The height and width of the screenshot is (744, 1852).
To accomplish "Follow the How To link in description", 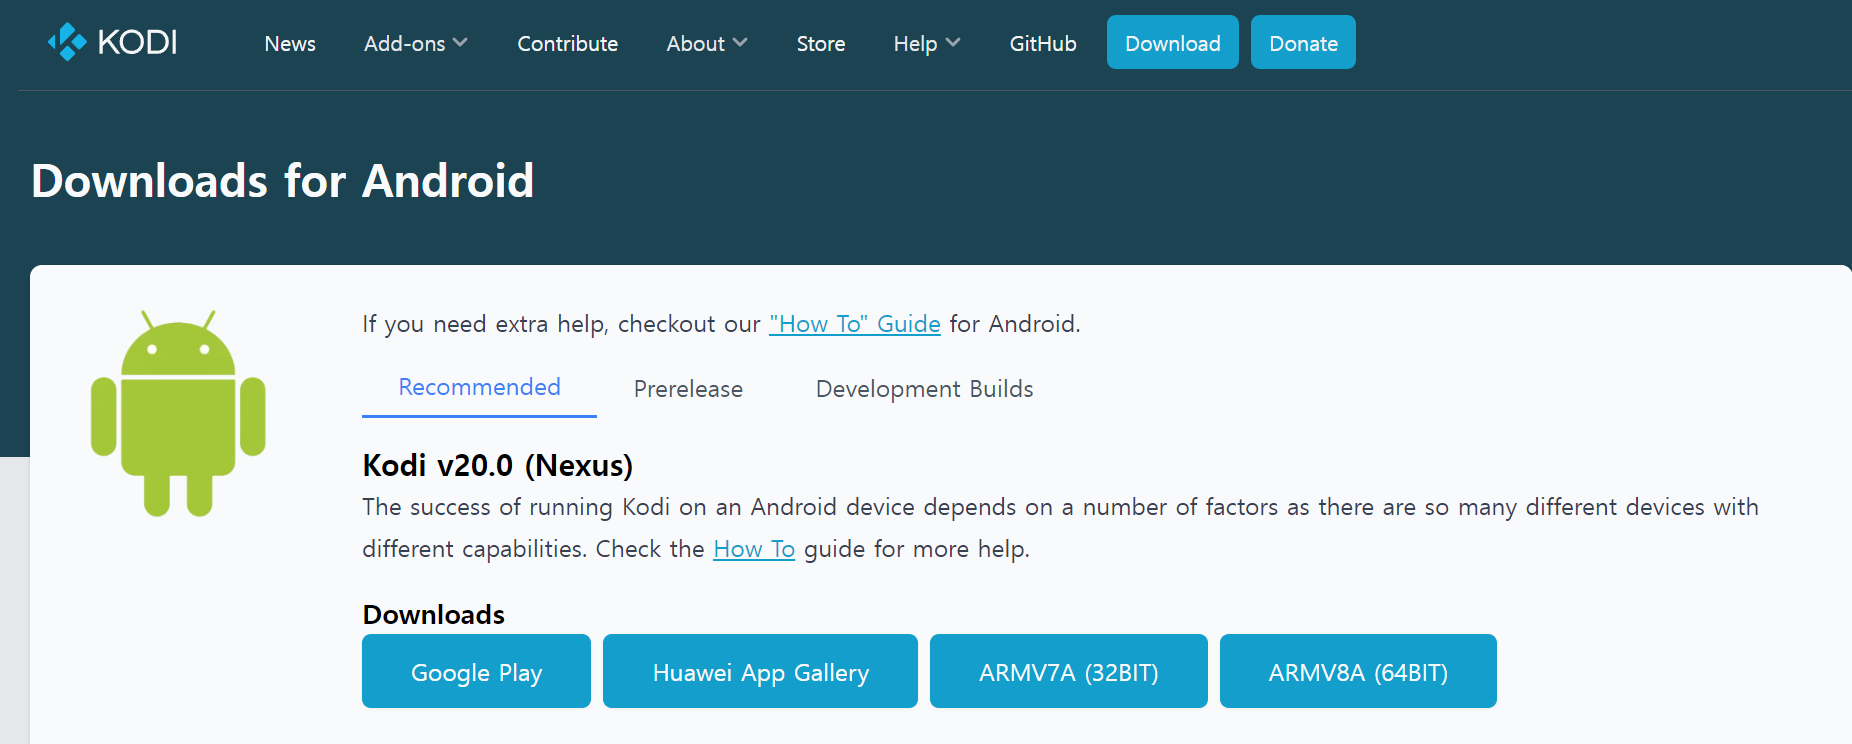I will pos(754,549).
